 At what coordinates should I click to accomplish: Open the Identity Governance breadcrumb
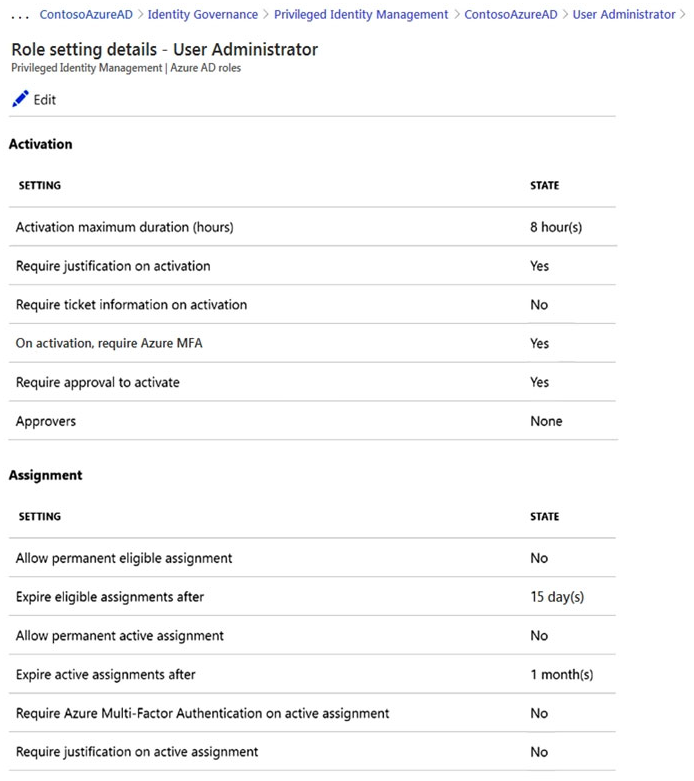[x=202, y=15]
